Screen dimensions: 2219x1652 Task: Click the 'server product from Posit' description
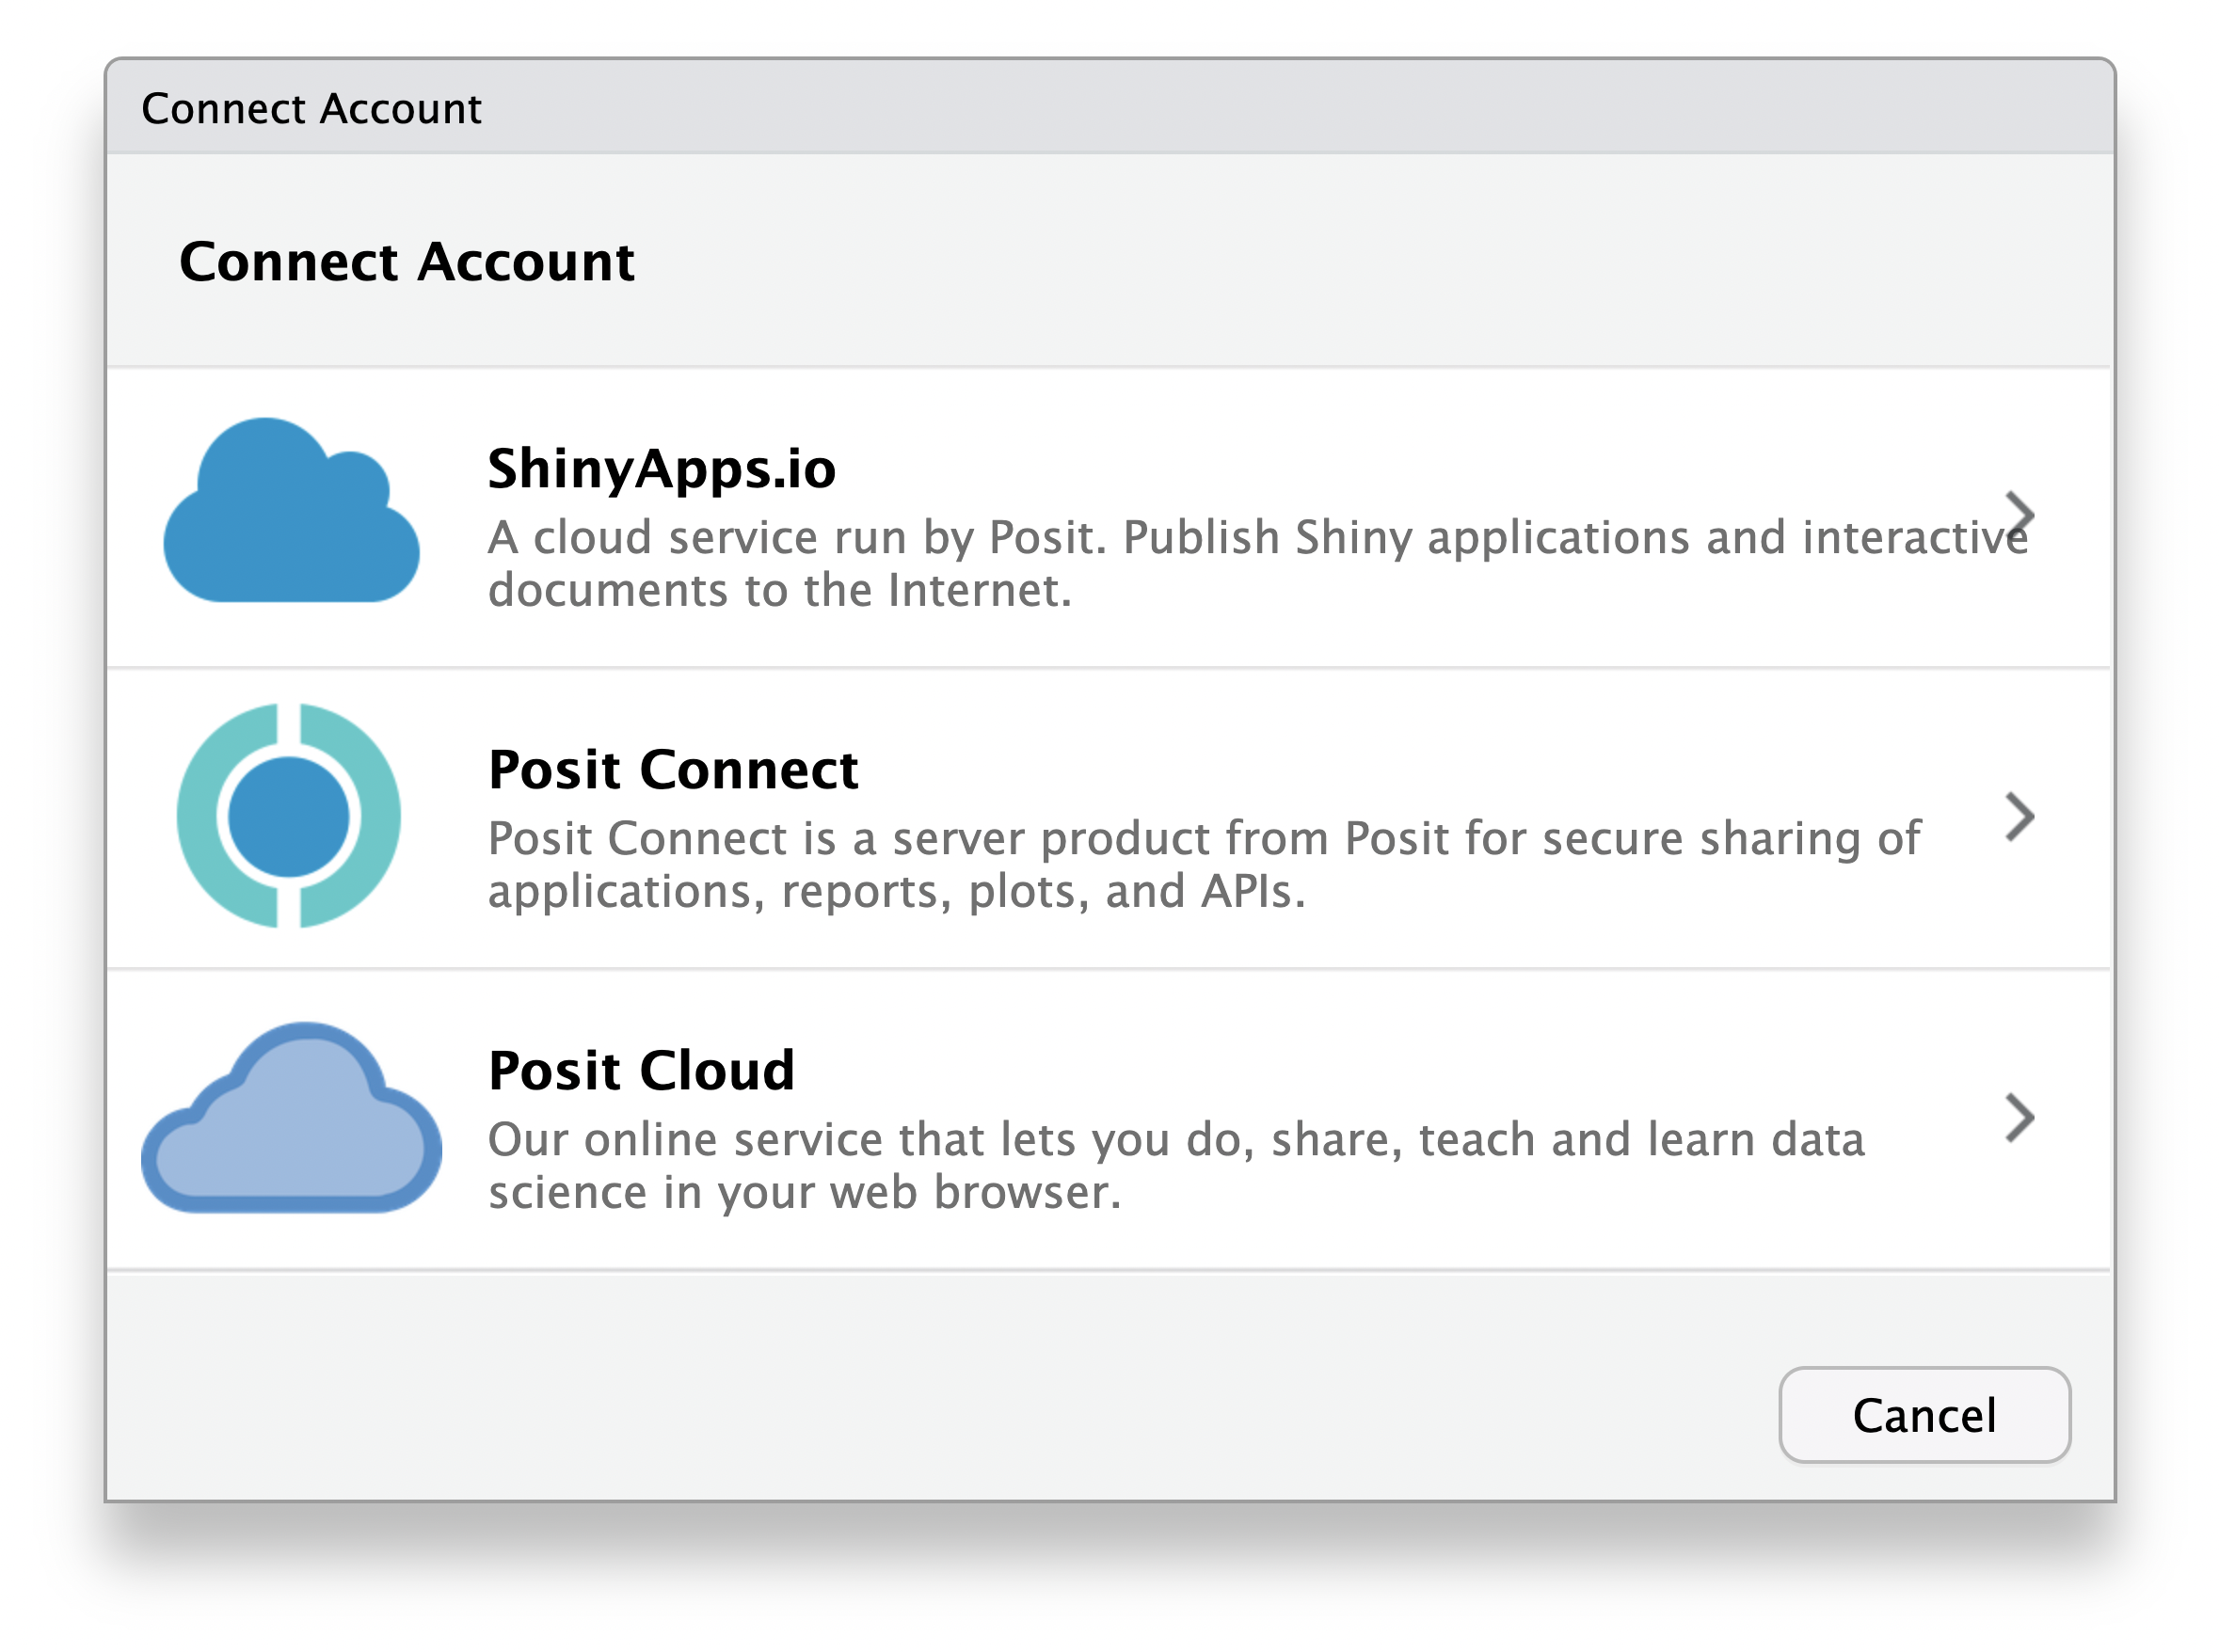[1204, 864]
